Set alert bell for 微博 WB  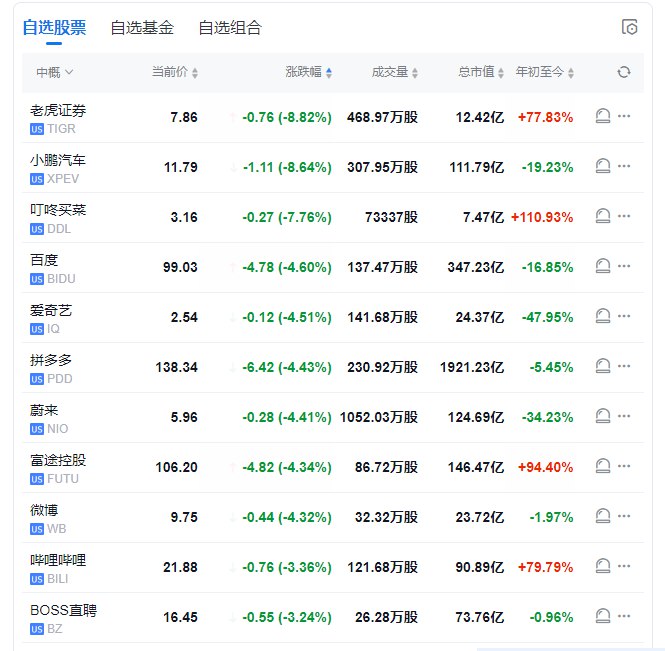point(603,516)
